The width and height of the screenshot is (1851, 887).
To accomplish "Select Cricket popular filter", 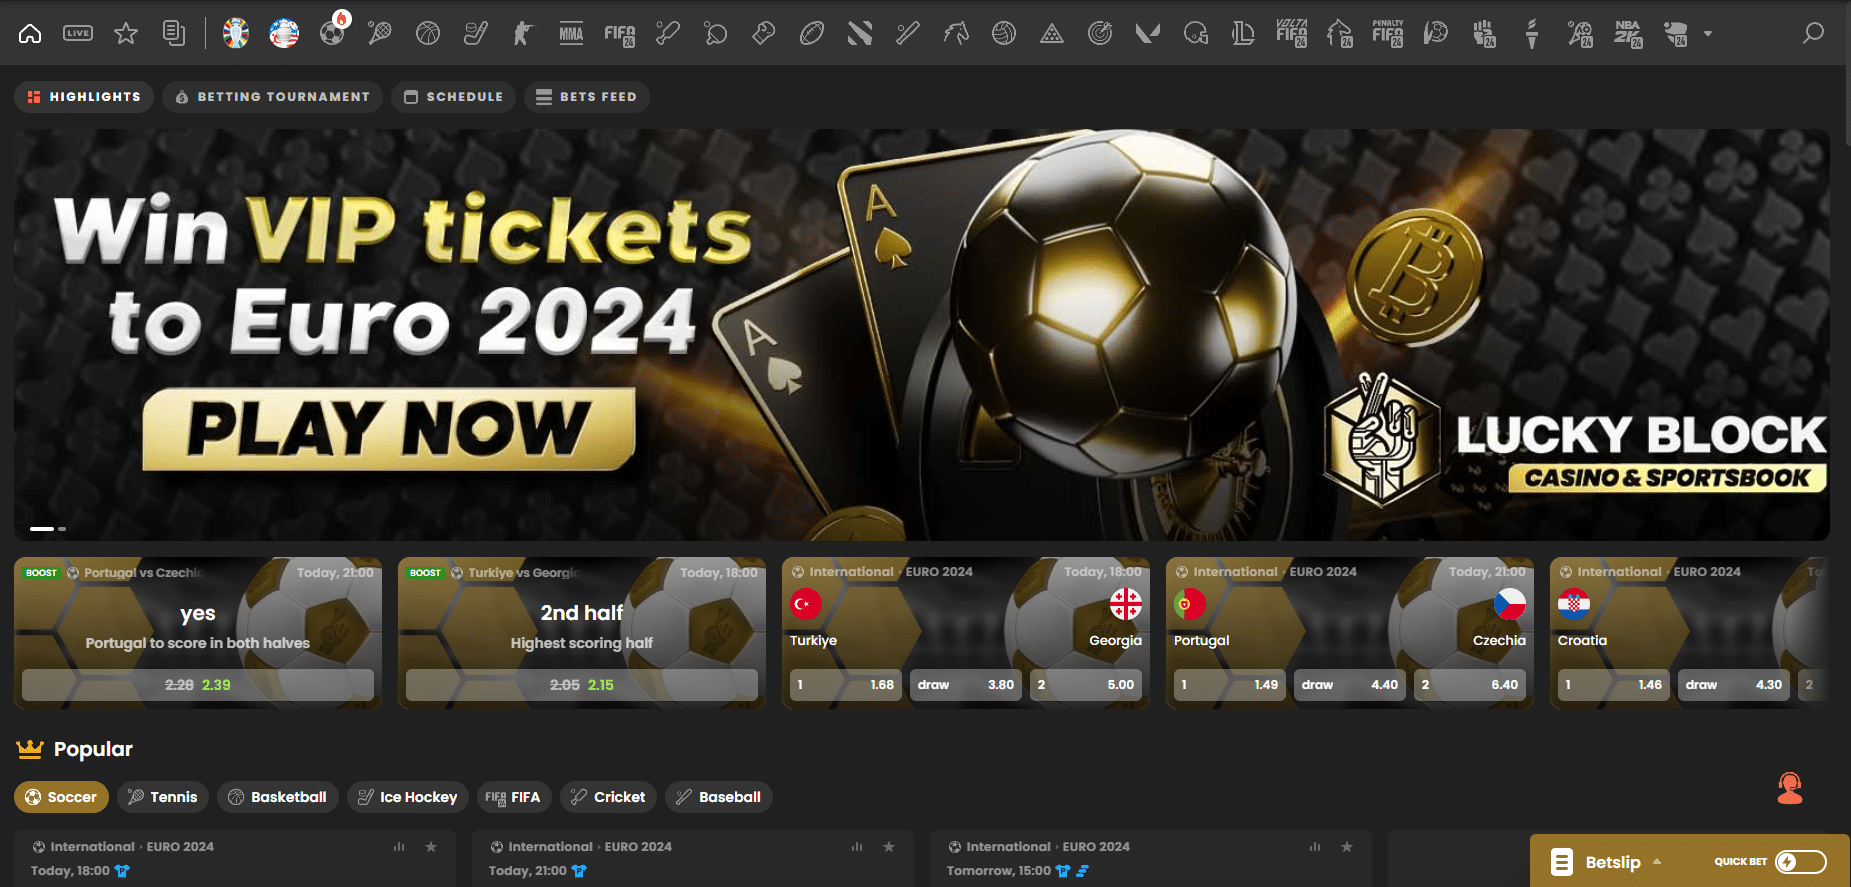I will tap(608, 797).
